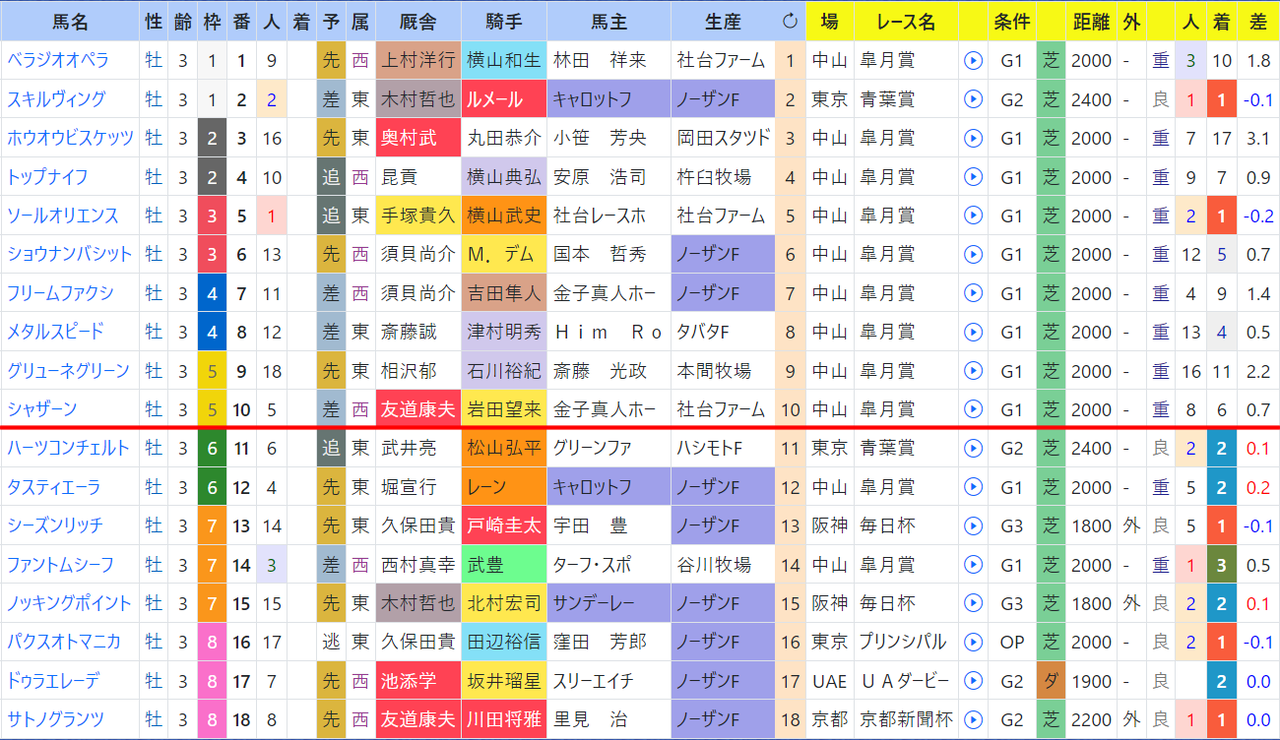
Task: Select jockey 戸崎圭太 cell
Action: (504, 525)
